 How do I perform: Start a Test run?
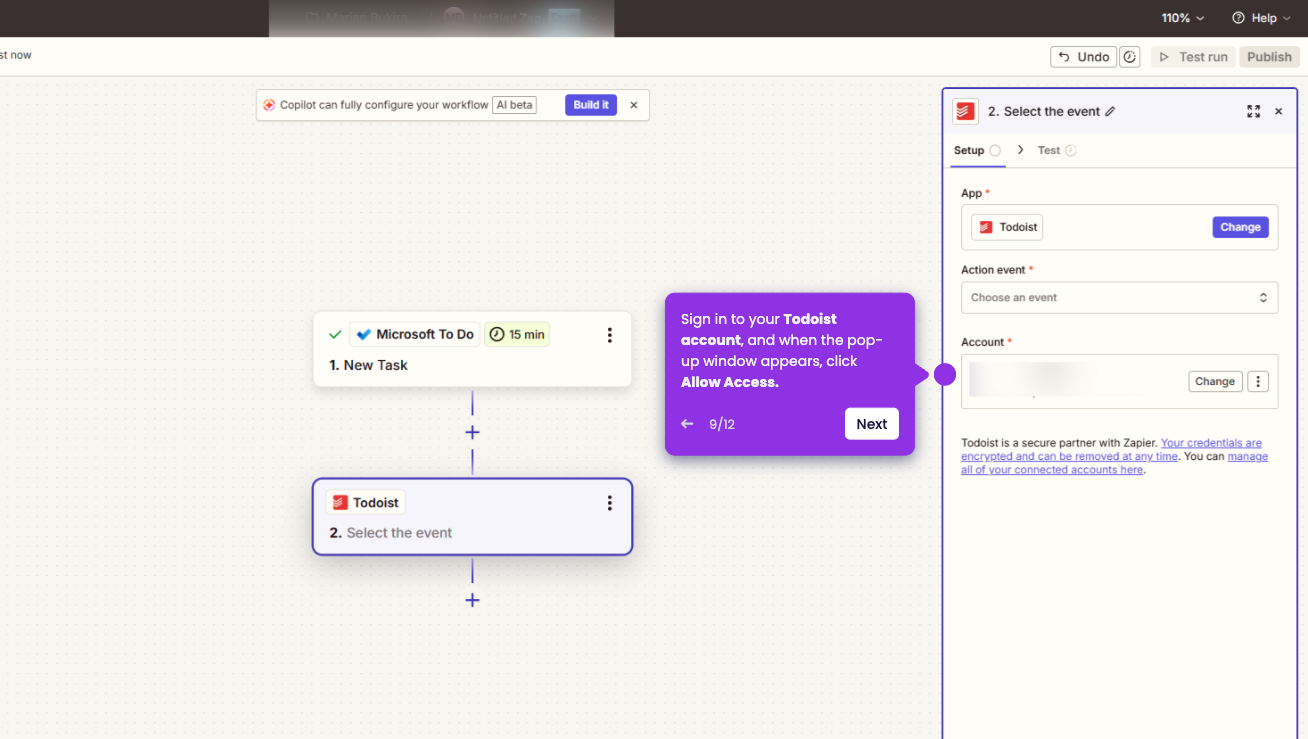(x=1193, y=57)
